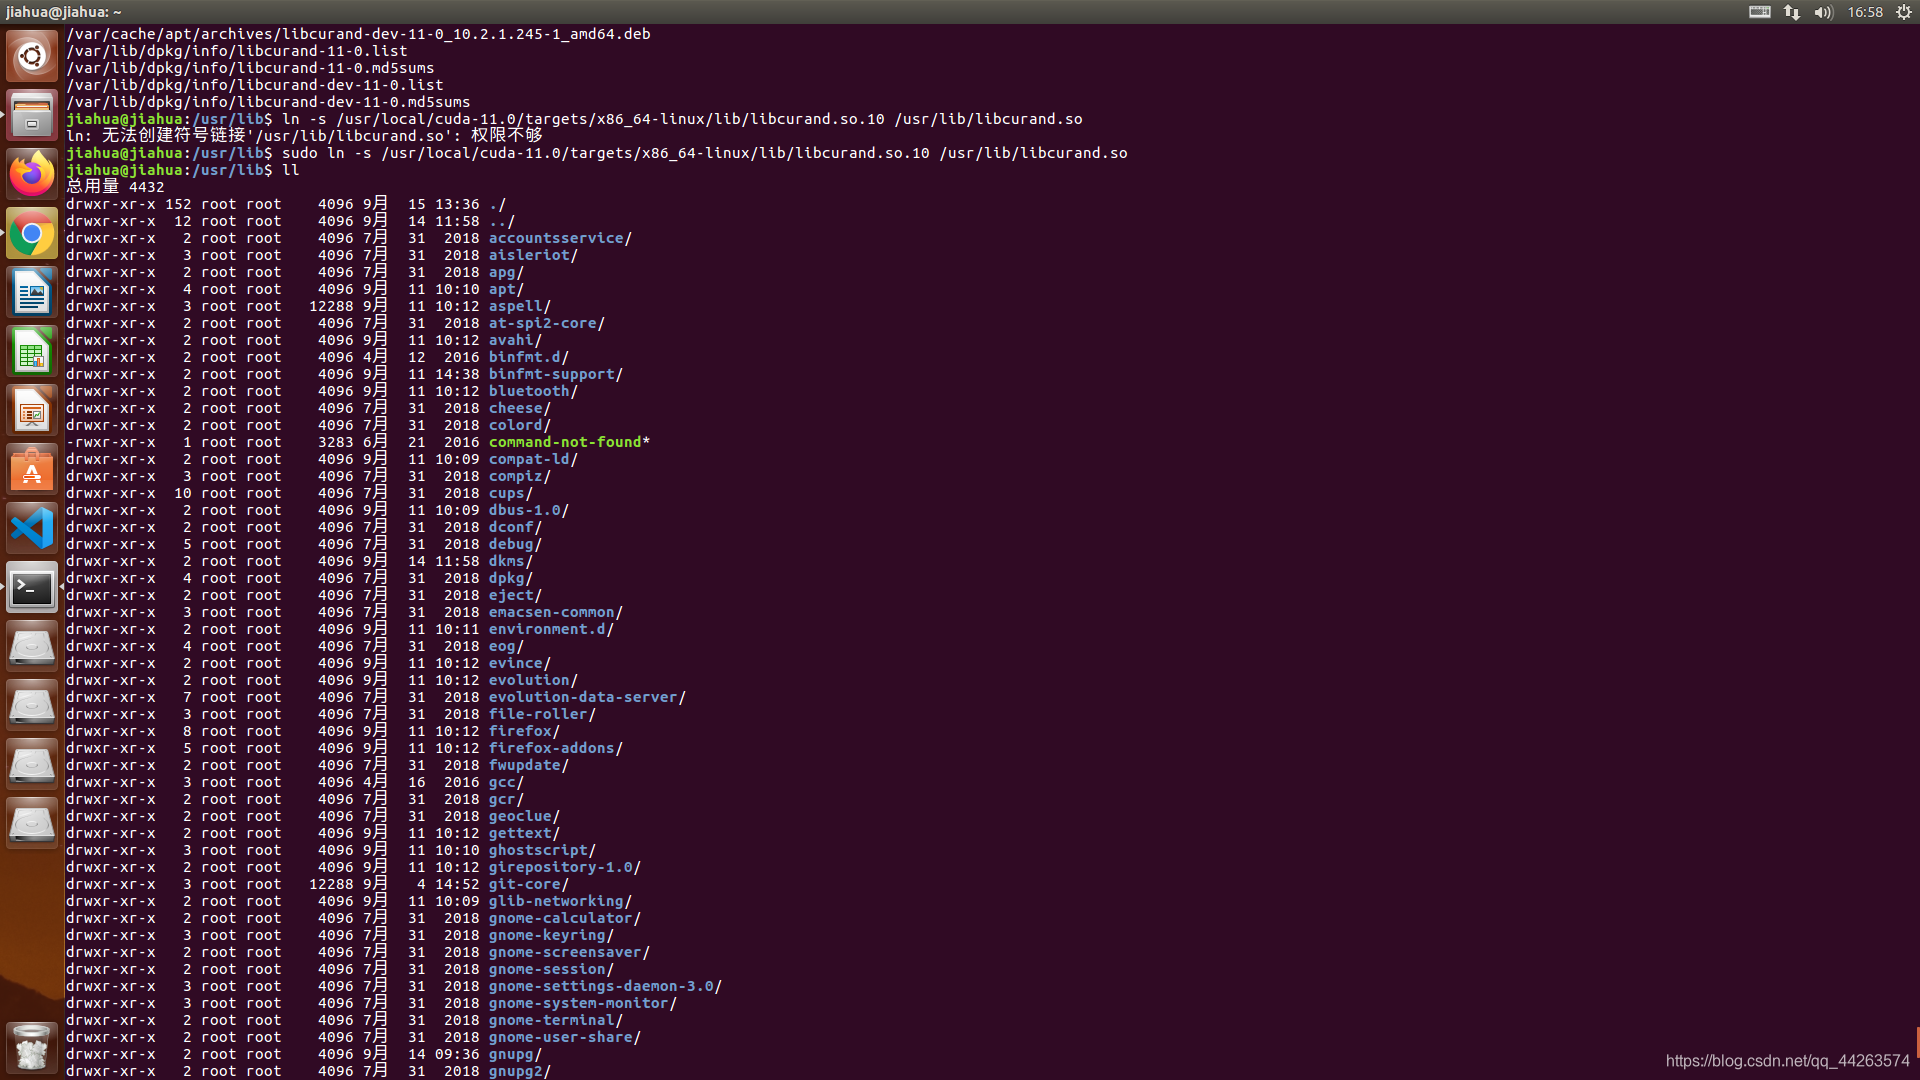This screenshot has height=1080, width=1920.
Task: Open the sound volume indicator menu
Action: [x=1823, y=12]
